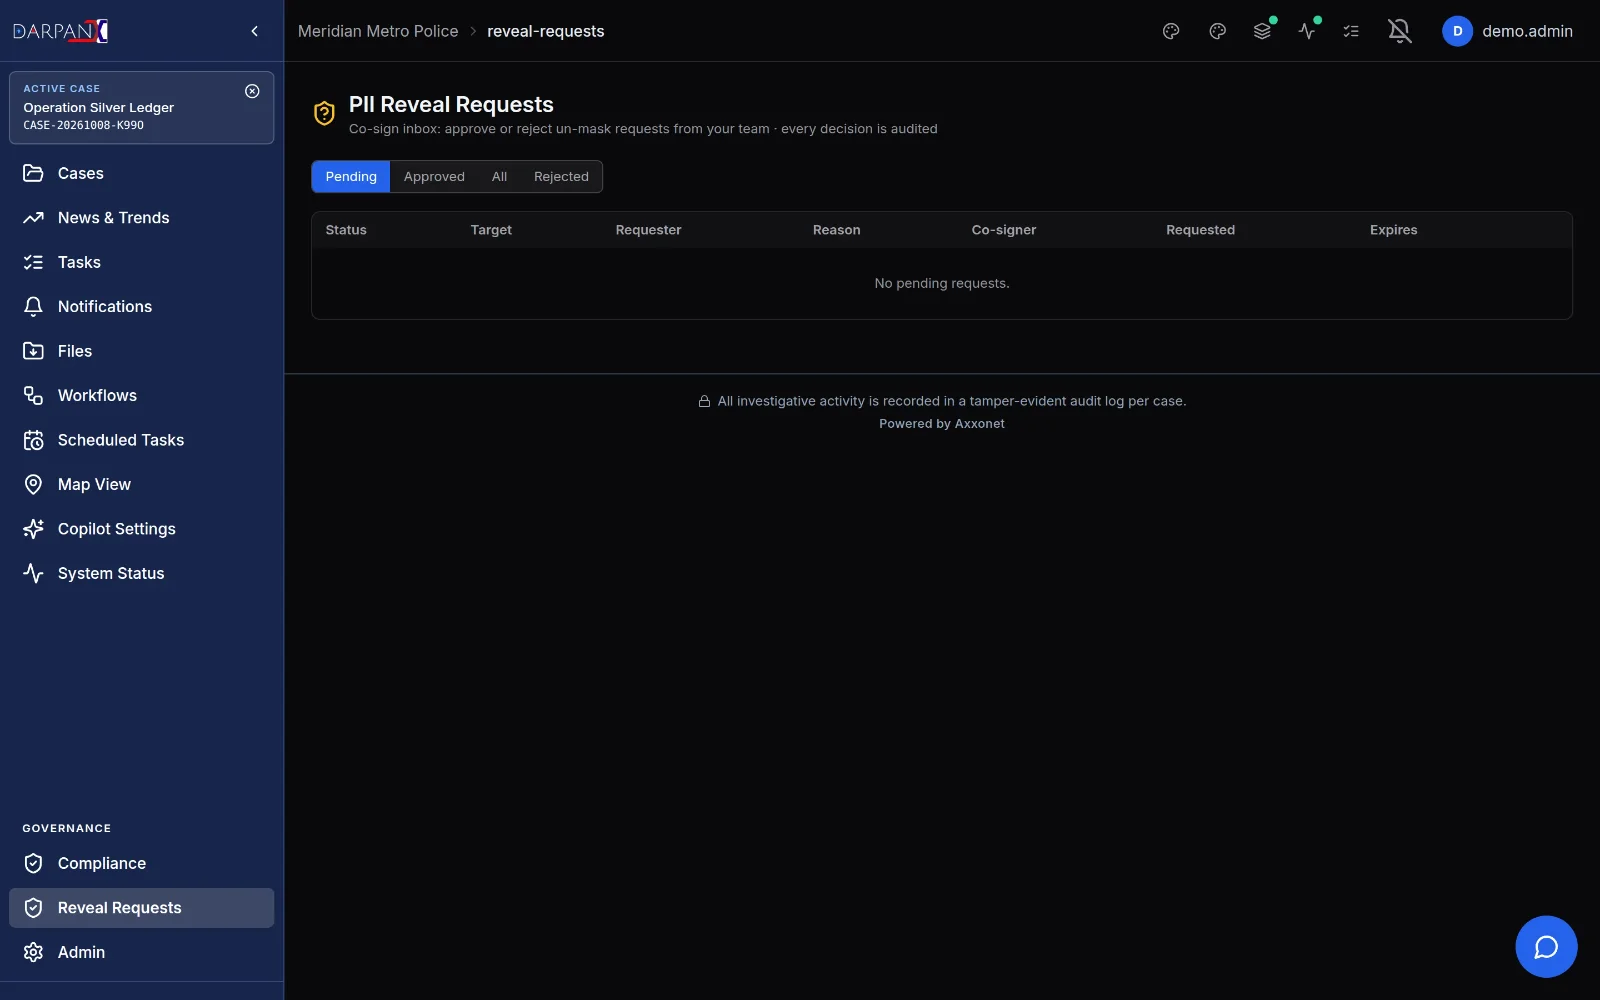This screenshot has height=1000, width=1600.
Task: Close the active case Operation Silver Ledger
Action: pyautogui.click(x=252, y=91)
